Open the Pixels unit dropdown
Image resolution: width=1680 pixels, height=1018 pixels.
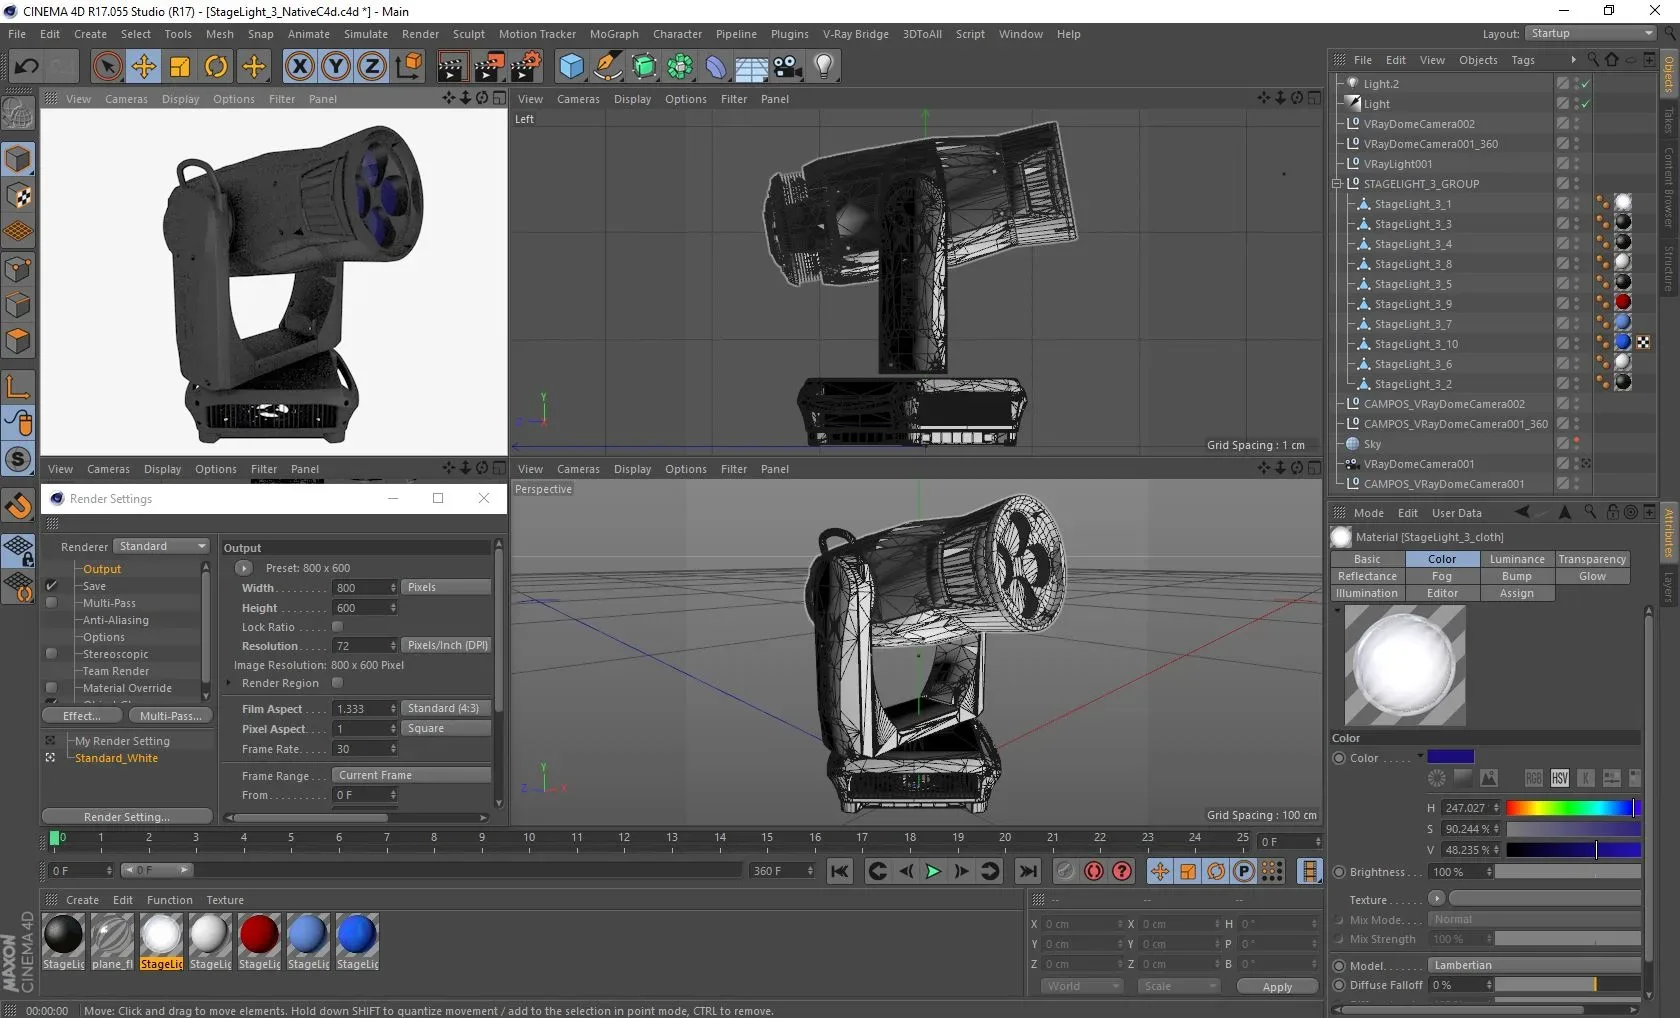pyautogui.click(x=446, y=587)
